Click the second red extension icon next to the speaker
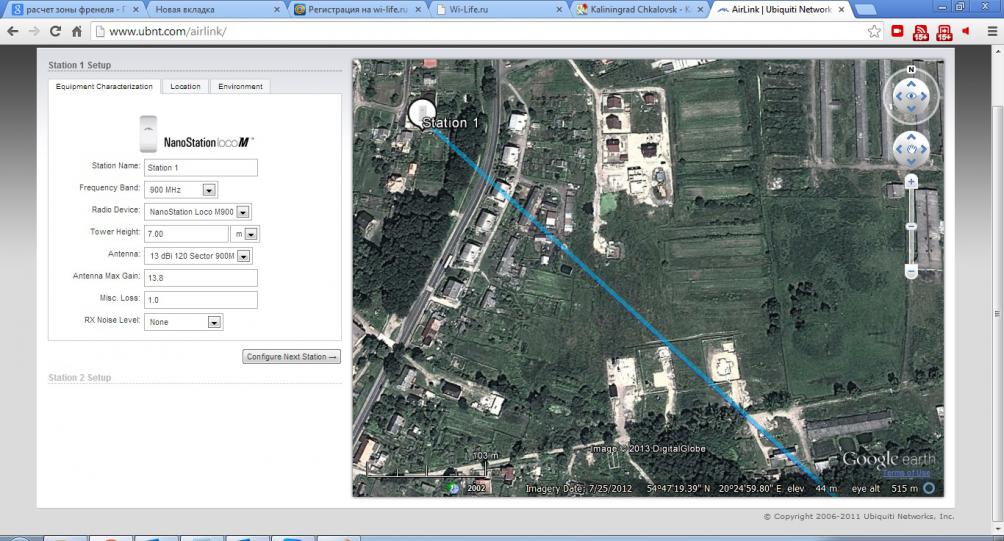The image size is (1004, 541). point(944,32)
